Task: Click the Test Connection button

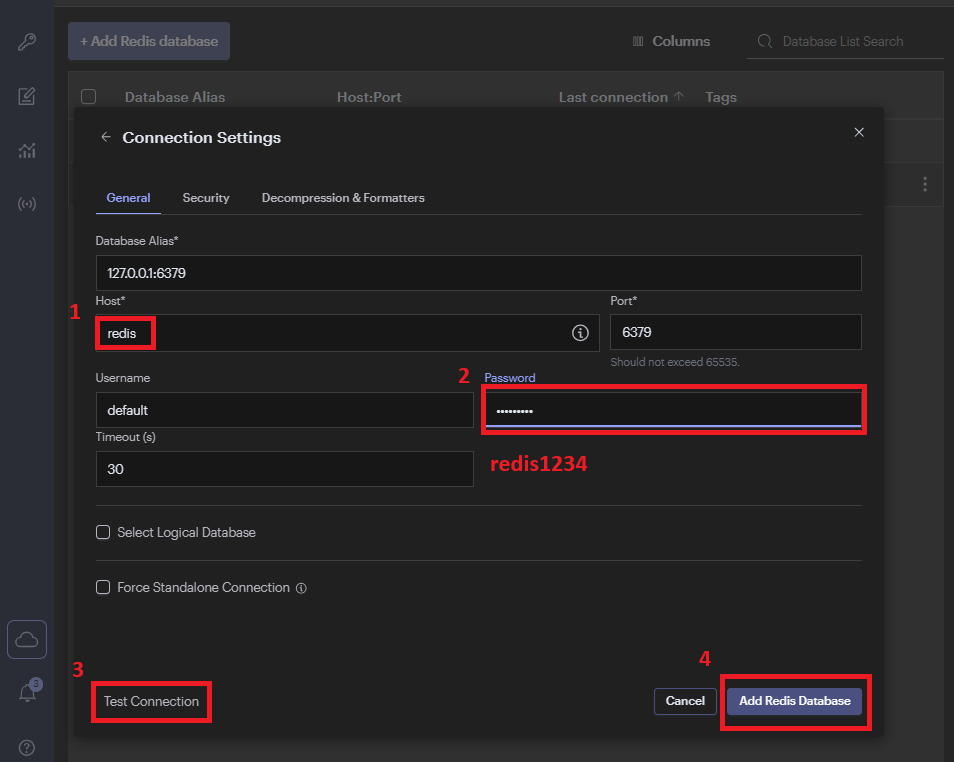Action: [x=151, y=701]
